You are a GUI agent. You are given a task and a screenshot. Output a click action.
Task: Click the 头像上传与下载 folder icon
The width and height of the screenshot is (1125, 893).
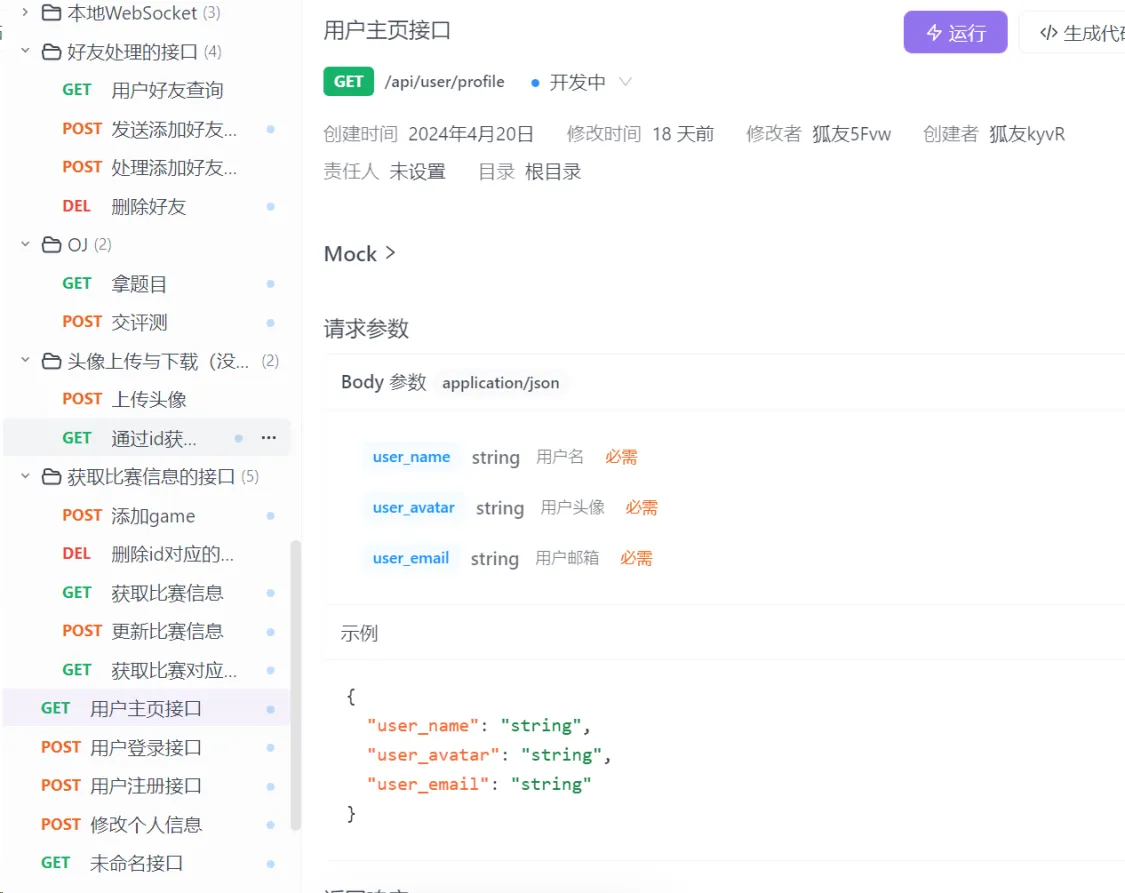click(x=51, y=361)
